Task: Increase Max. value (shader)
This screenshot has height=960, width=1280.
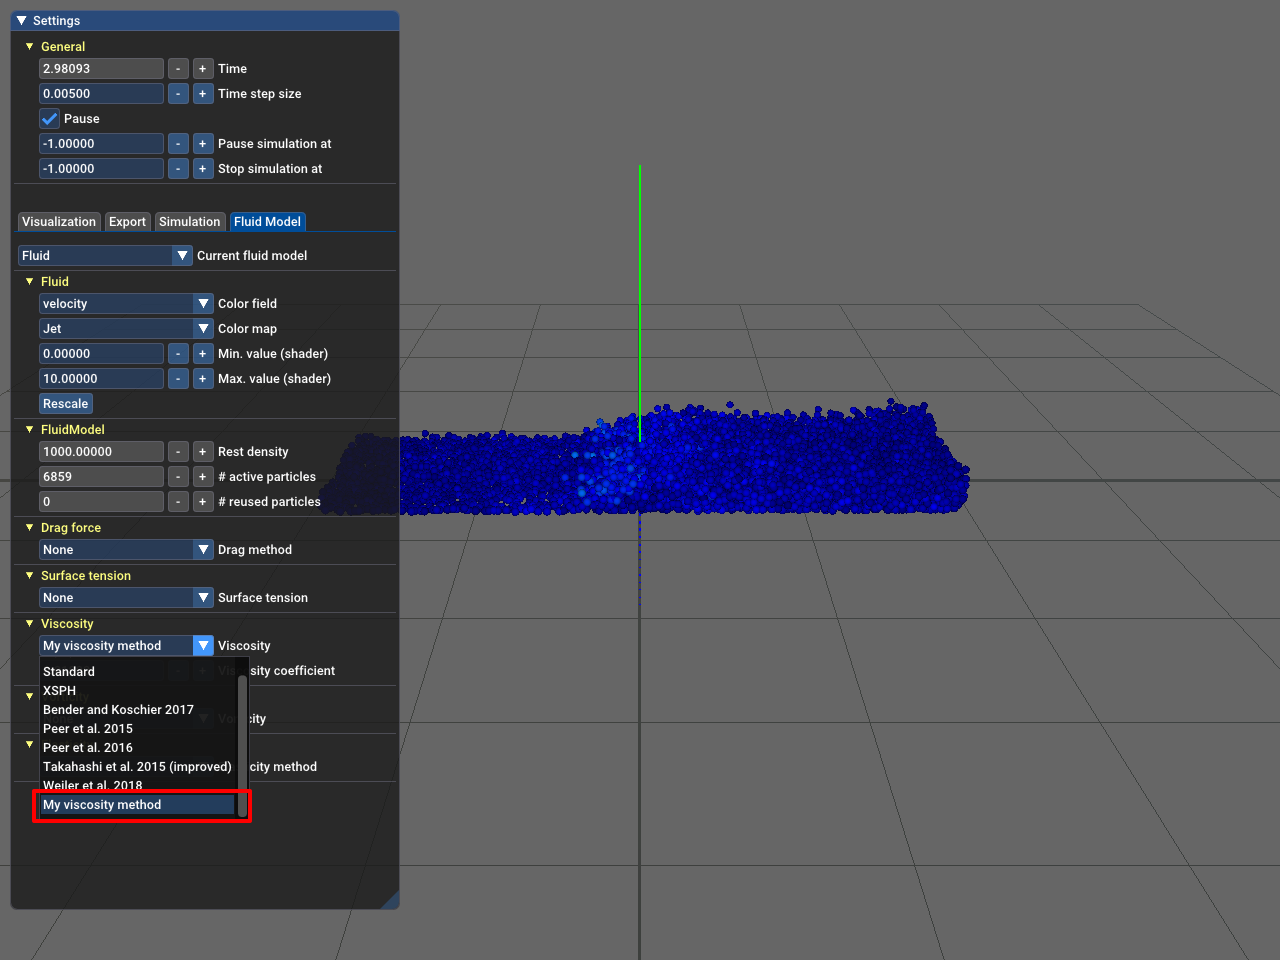Action: pos(202,379)
